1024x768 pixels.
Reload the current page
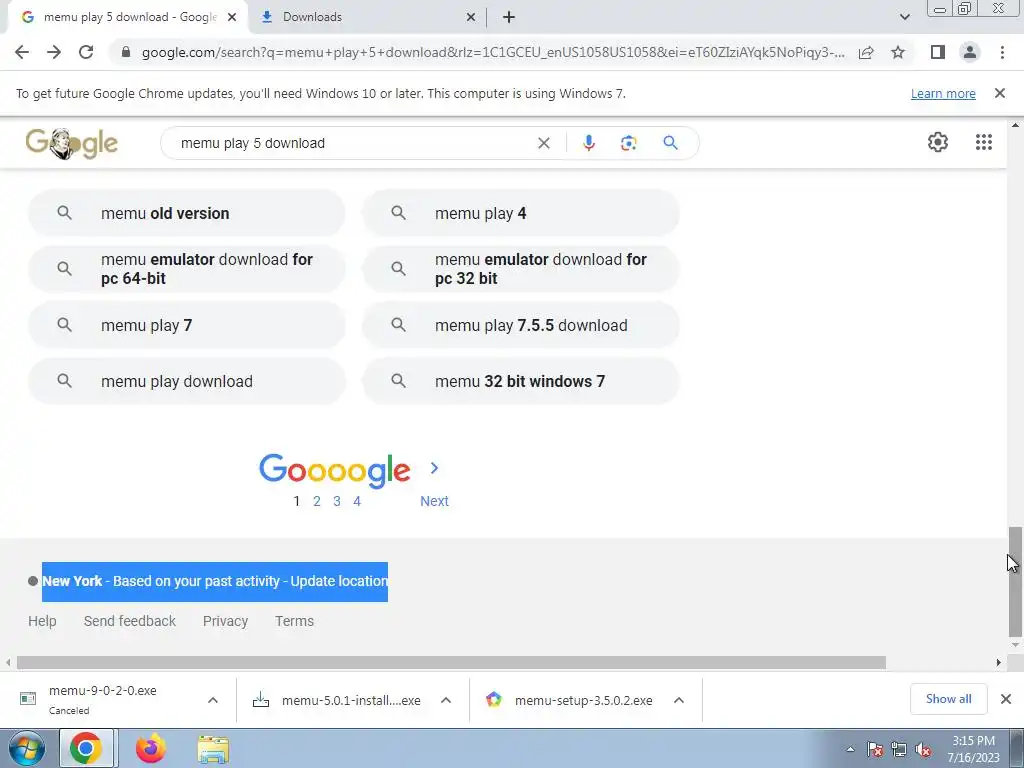click(x=86, y=52)
